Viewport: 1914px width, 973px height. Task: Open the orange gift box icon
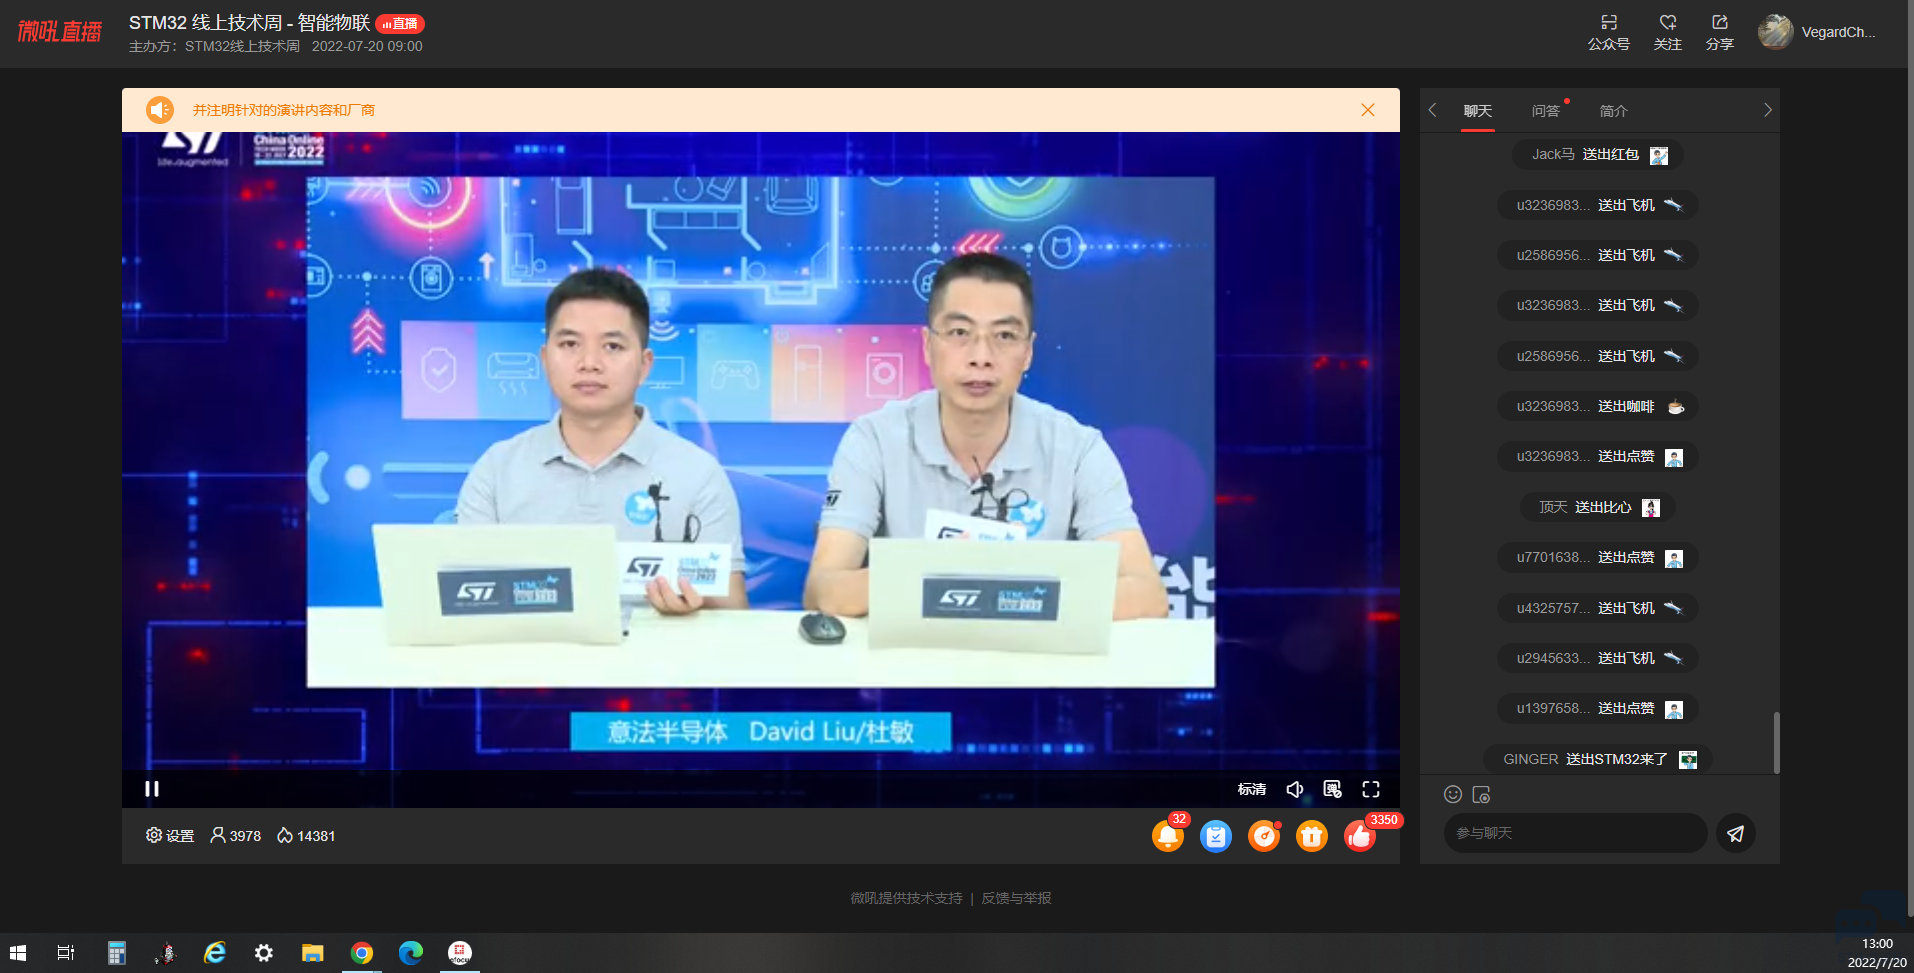pyautogui.click(x=1312, y=835)
